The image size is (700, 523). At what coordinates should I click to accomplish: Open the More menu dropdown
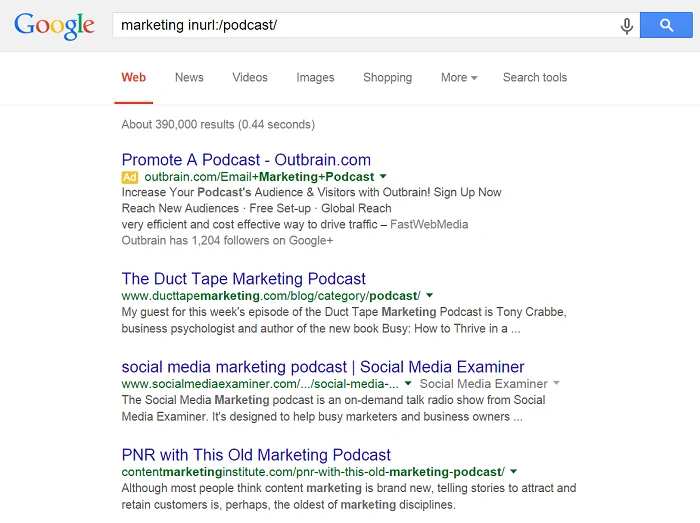[459, 78]
